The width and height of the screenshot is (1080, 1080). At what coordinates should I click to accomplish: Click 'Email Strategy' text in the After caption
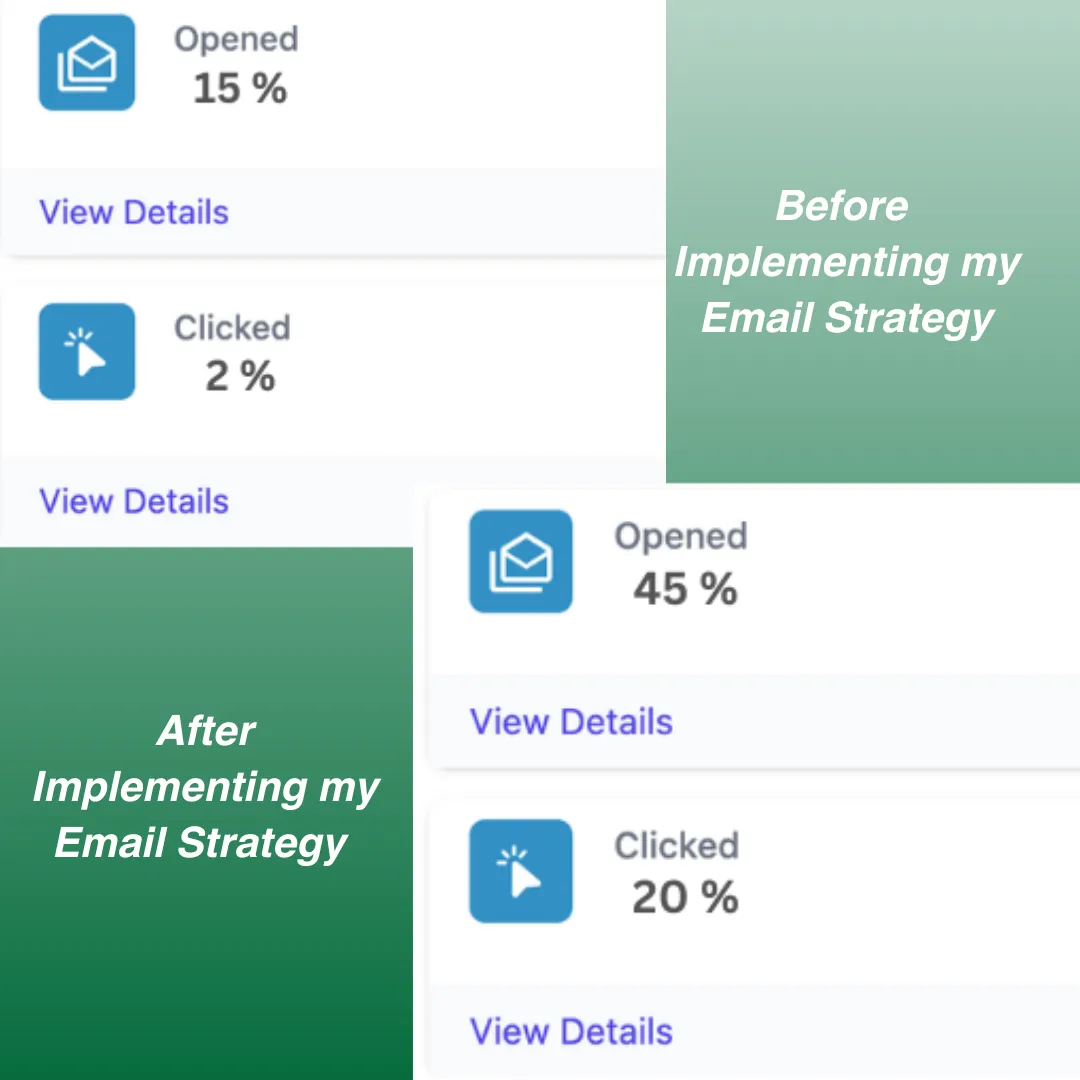(x=201, y=843)
